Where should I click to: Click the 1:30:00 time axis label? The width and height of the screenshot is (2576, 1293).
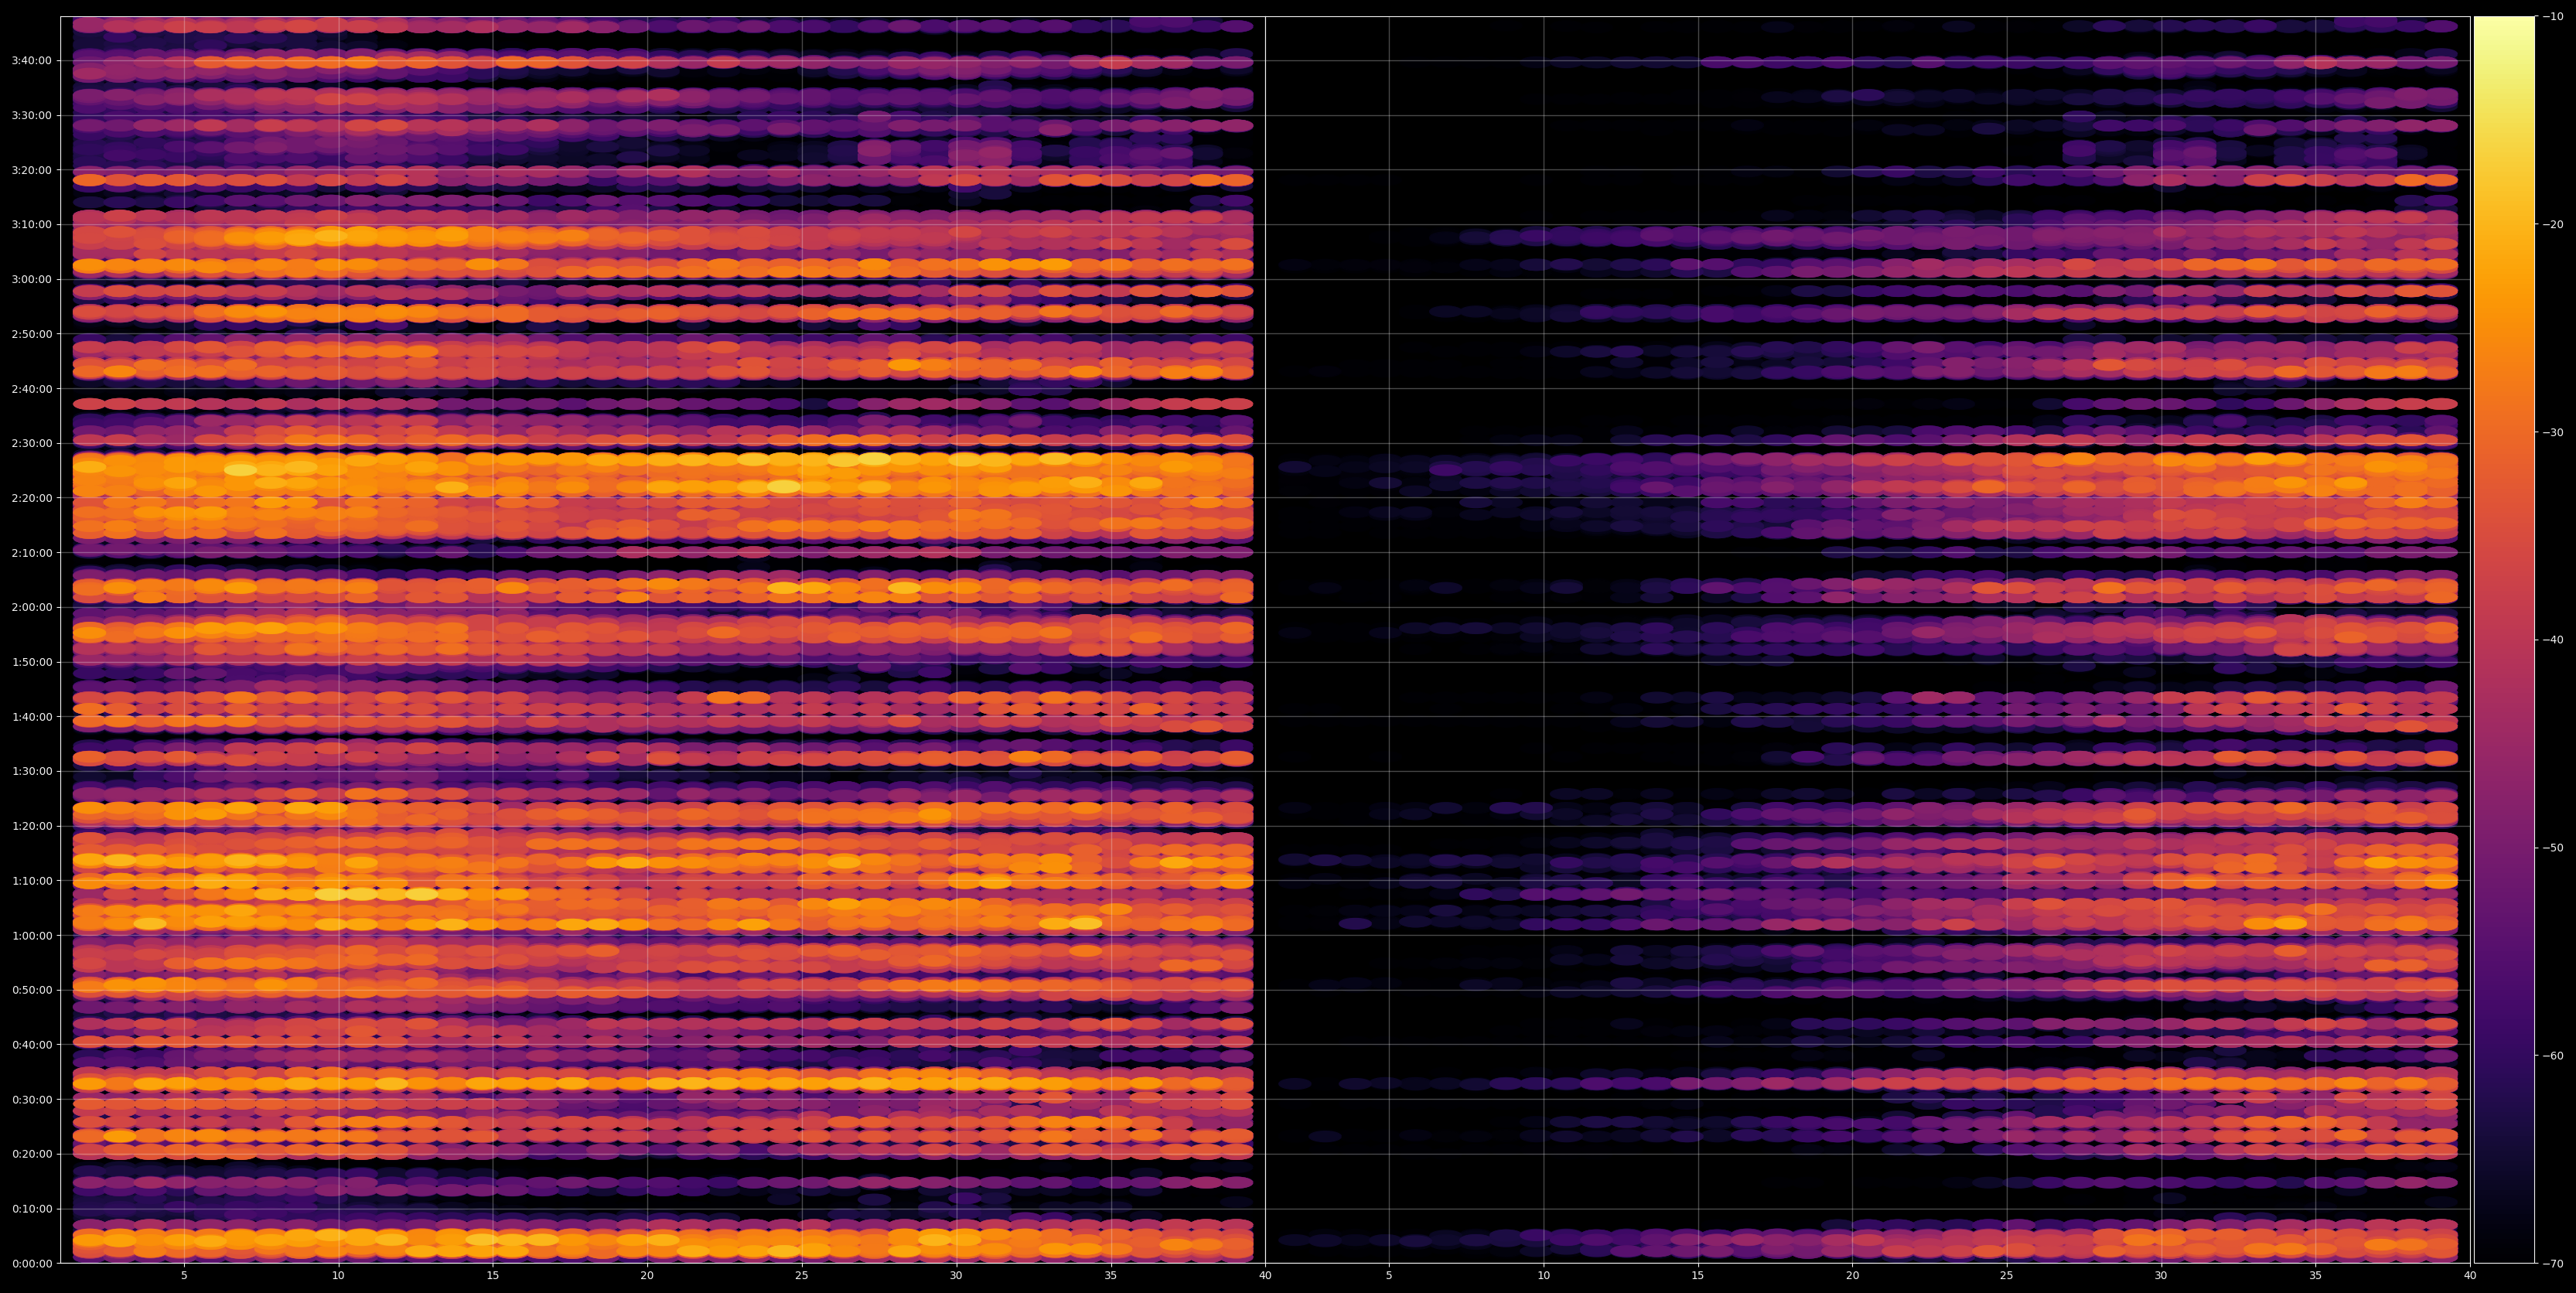click(x=31, y=771)
